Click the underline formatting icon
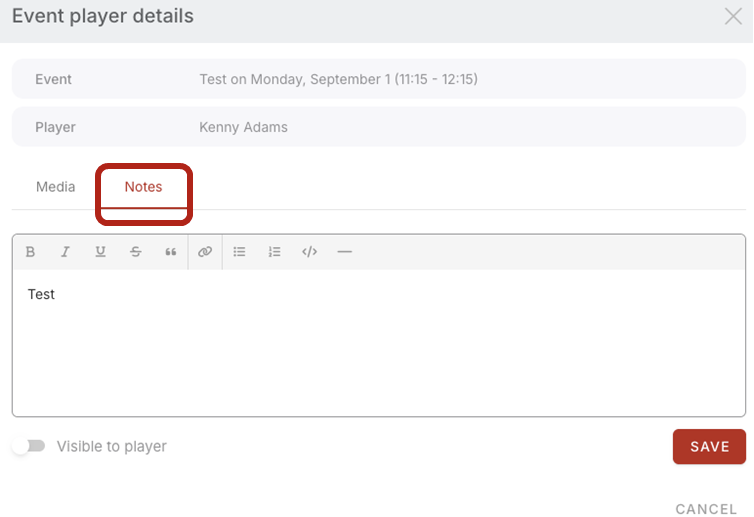 (x=100, y=252)
